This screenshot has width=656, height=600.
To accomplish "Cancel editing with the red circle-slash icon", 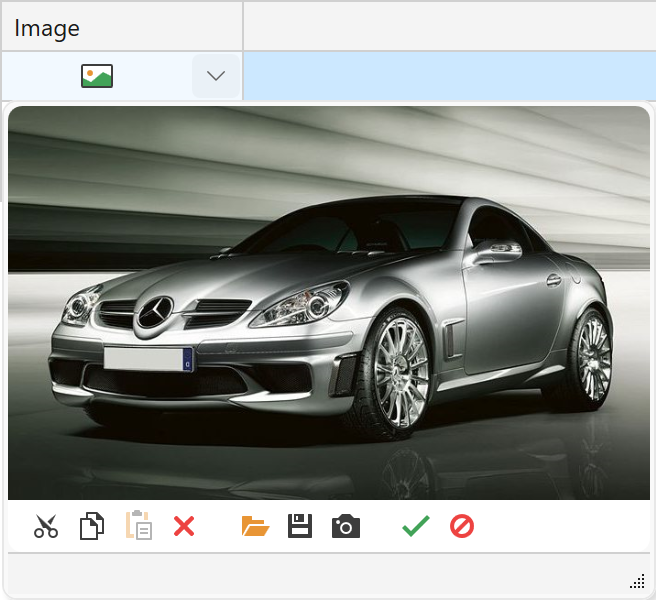I will pos(461,526).
